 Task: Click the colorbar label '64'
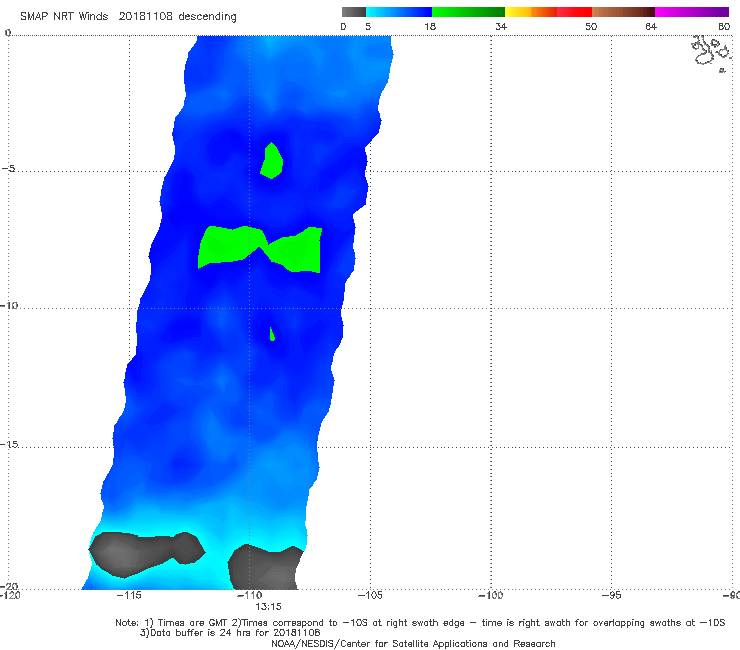(651, 26)
